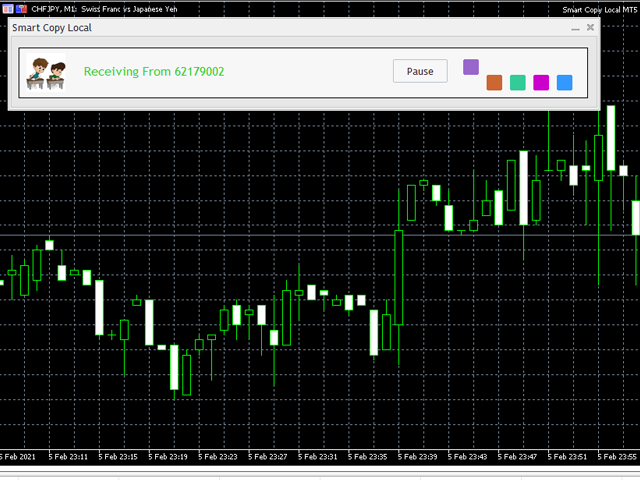Select the blue color swatch
640x480 pixels.
pos(564,82)
